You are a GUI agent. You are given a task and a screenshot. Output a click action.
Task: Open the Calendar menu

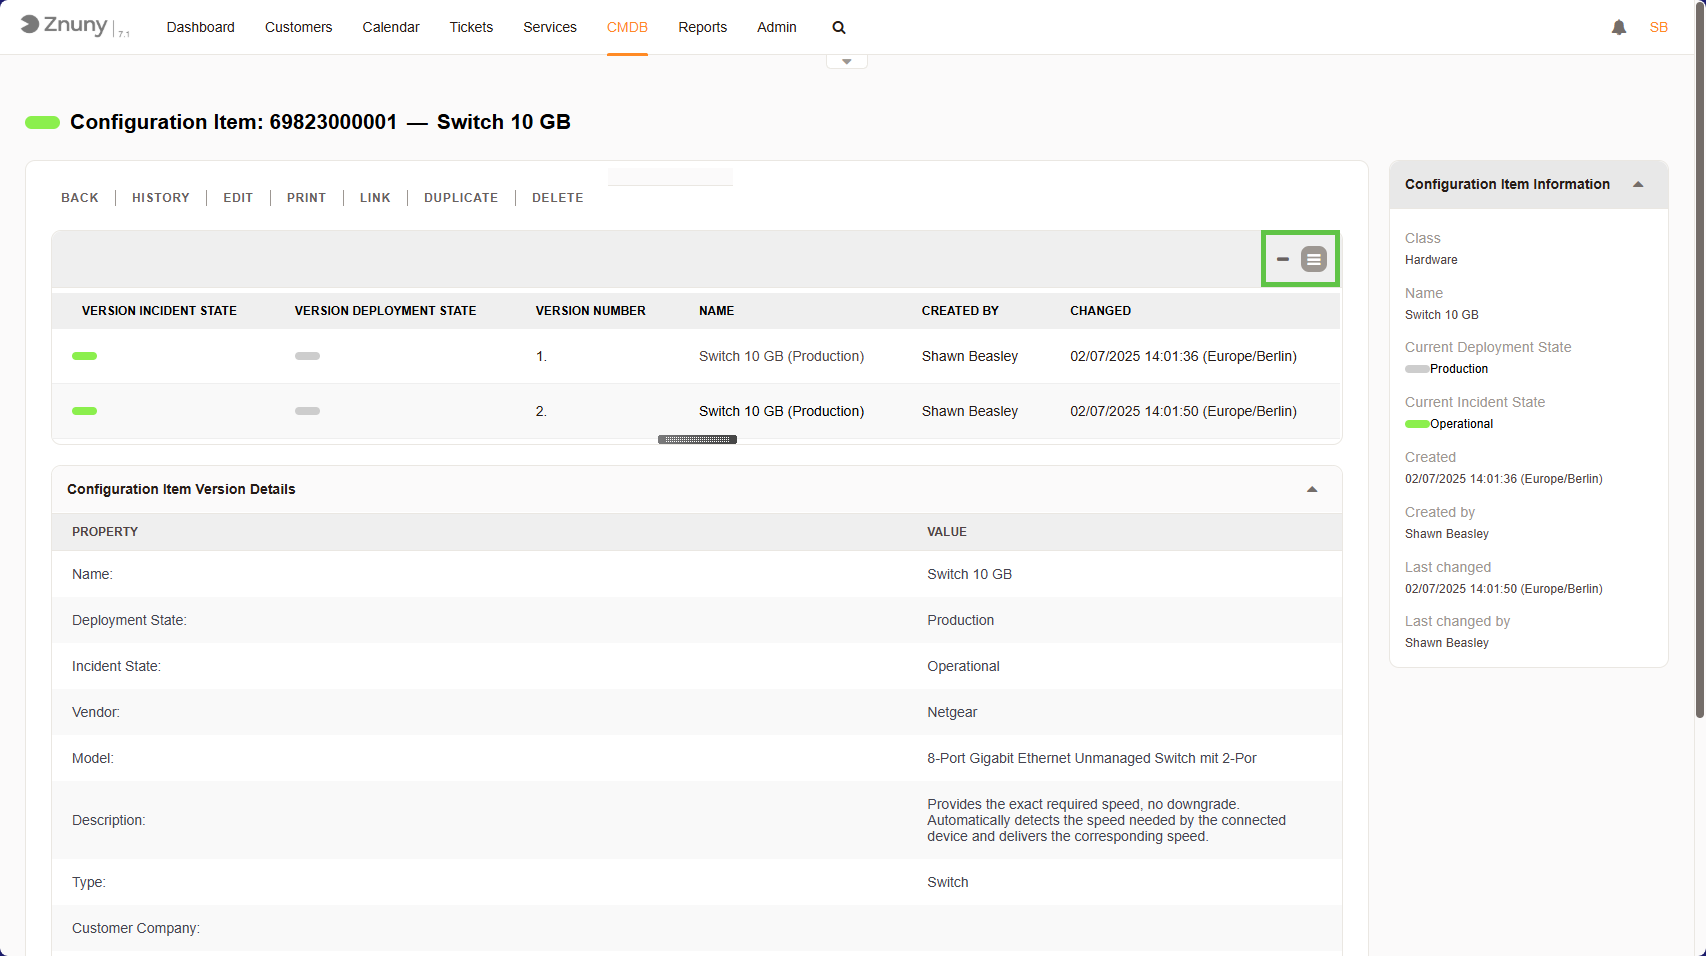pyautogui.click(x=391, y=27)
